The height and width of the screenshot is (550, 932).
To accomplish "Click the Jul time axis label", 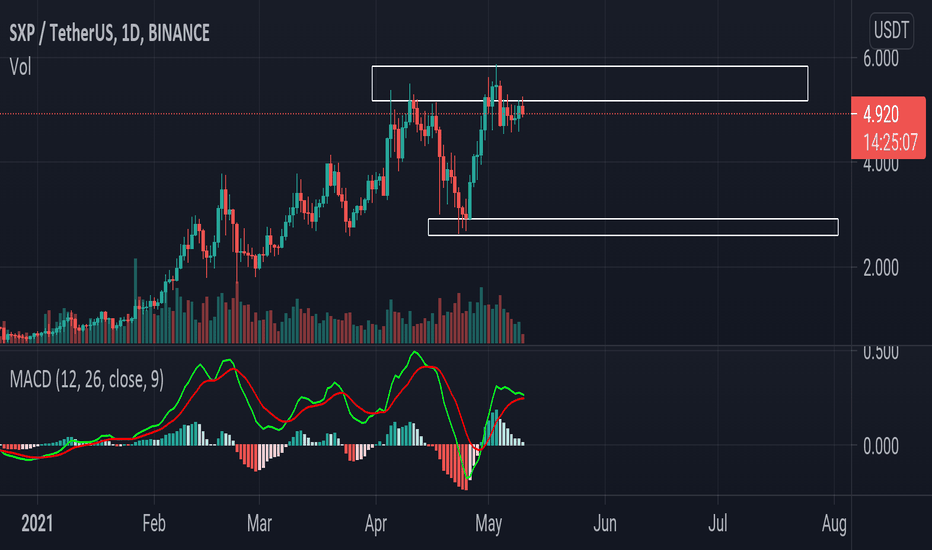I will click(717, 524).
